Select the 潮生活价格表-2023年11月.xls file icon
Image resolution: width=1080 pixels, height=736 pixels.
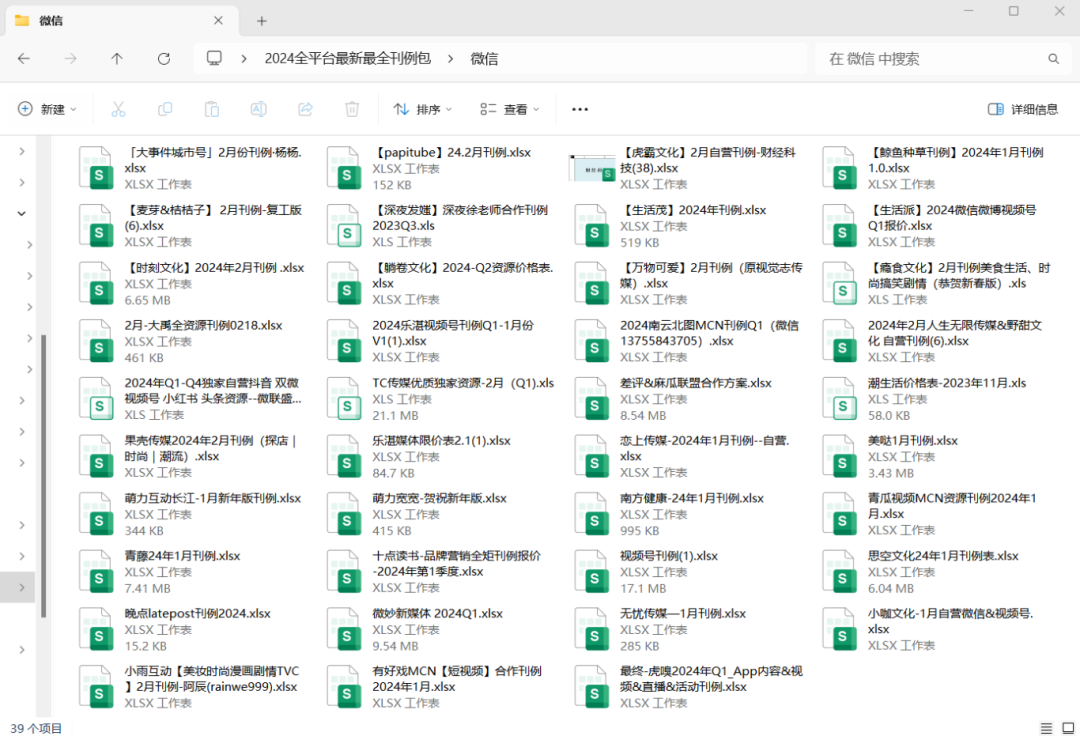point(840,399)
